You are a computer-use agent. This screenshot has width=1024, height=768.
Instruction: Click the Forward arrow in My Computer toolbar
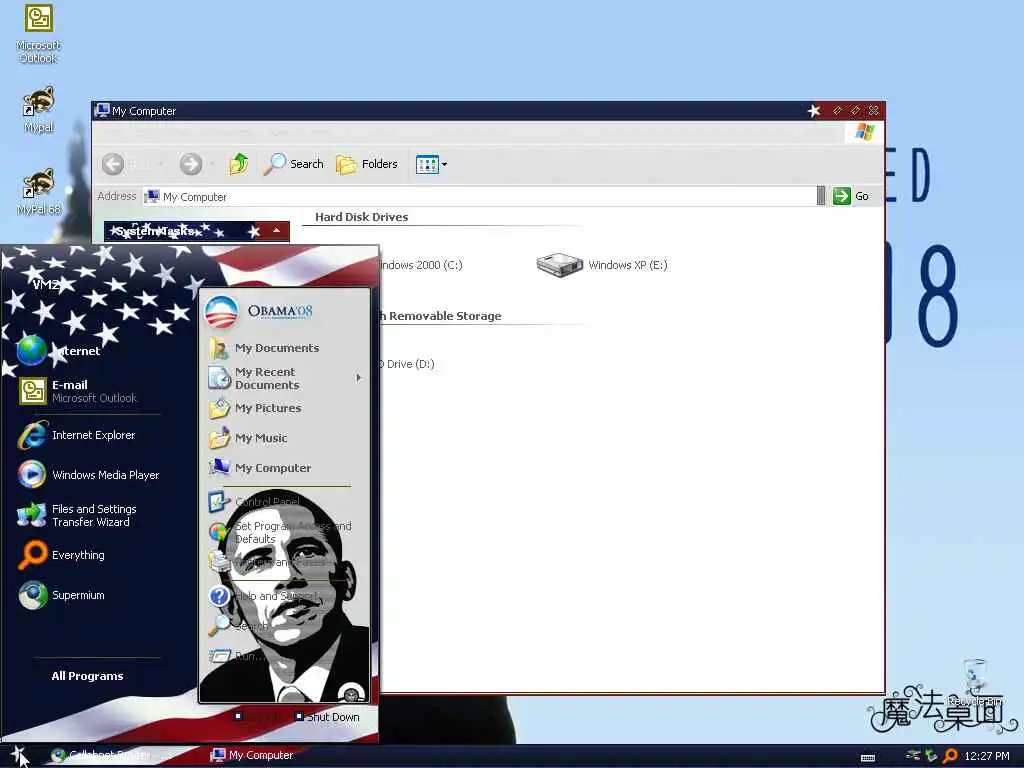pyautogui.click(x=191, y=164)
